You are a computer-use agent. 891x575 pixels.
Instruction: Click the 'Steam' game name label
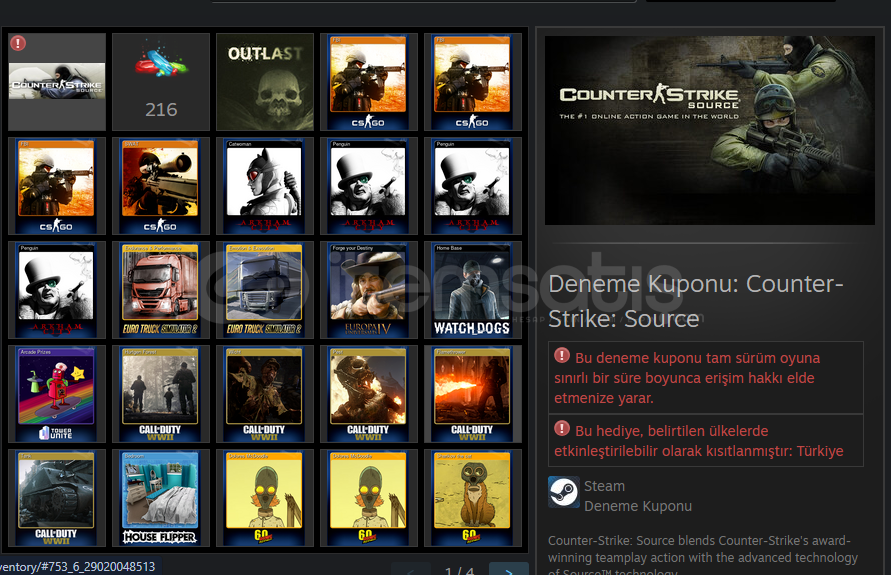click(605, 486)
